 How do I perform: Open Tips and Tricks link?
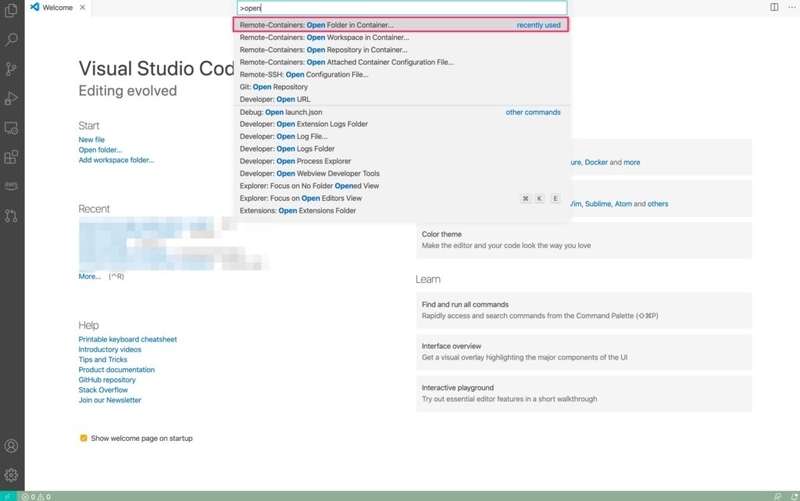pos(103,359)
